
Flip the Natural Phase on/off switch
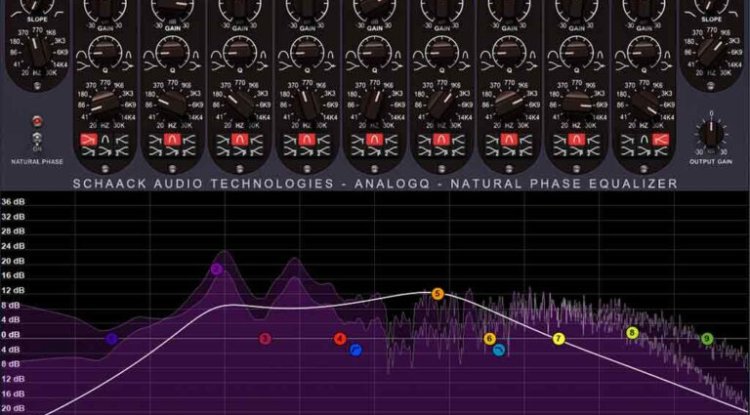coord(36,139)
